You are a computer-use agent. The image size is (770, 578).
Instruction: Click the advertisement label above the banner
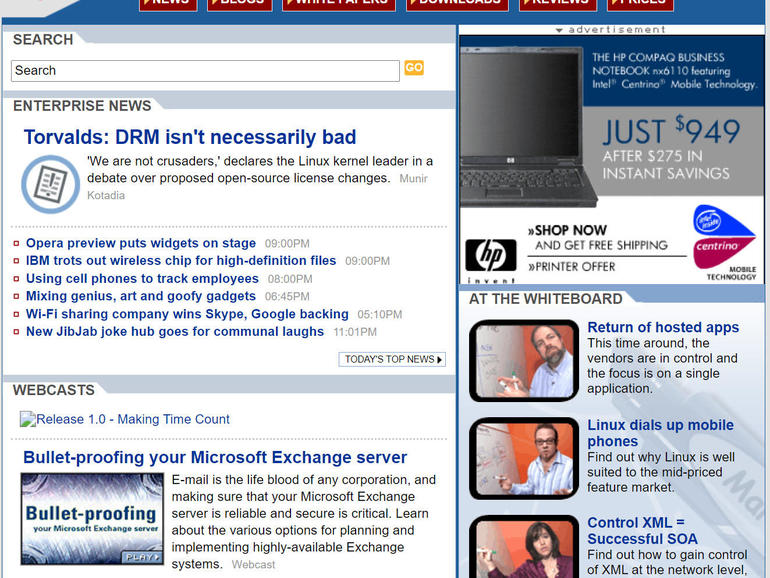[611, 29]
